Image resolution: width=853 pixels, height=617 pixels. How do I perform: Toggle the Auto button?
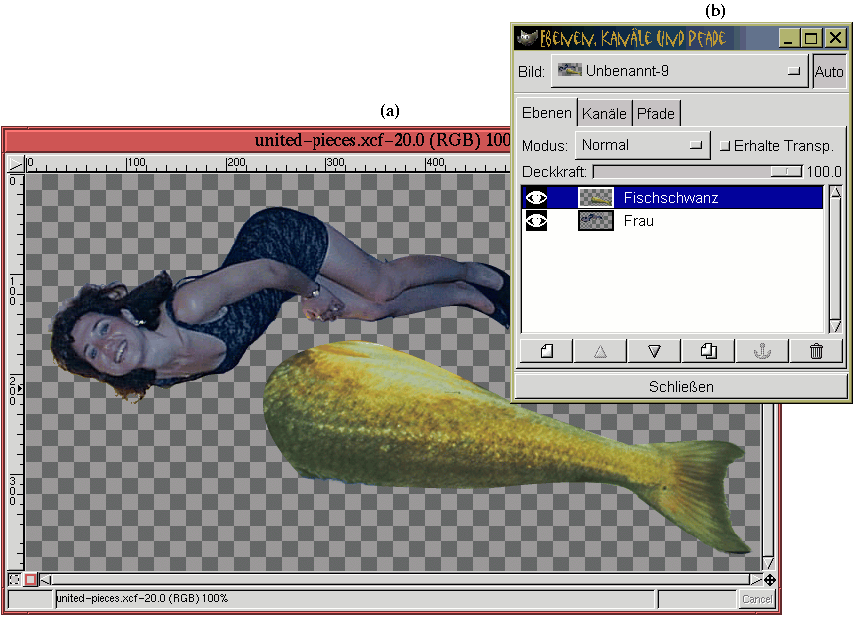coord(828,72)
